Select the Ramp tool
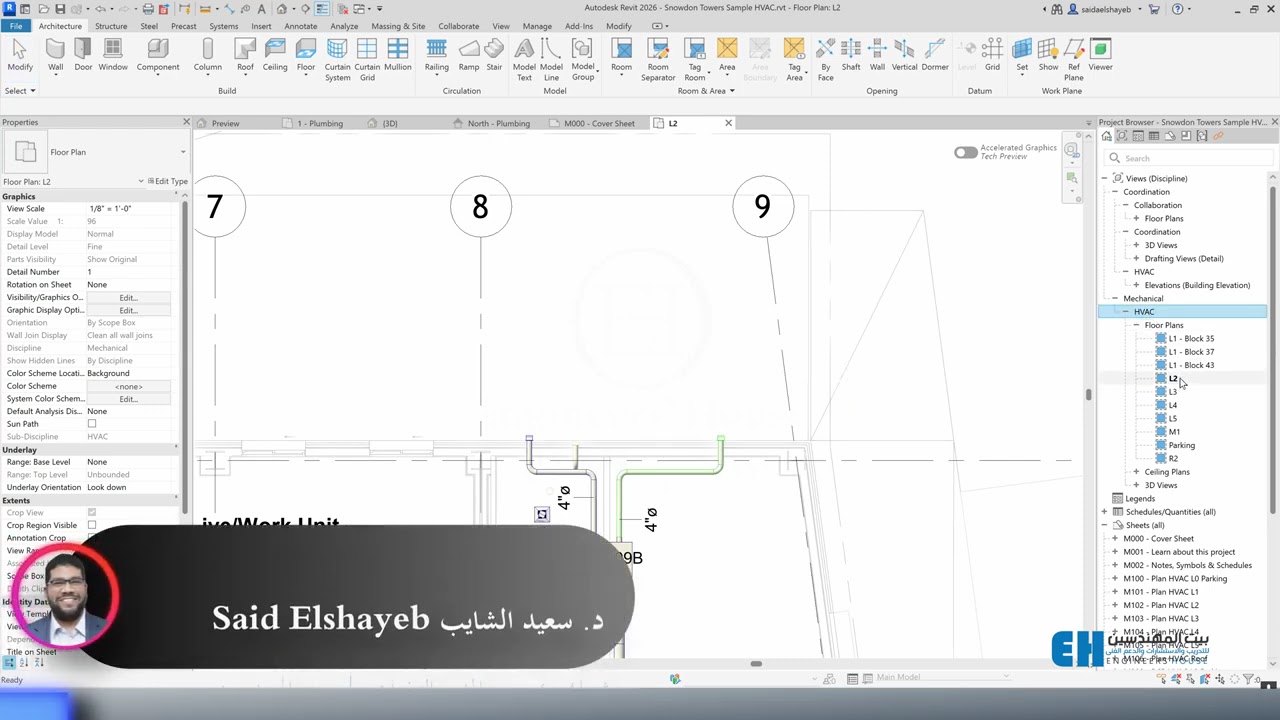 [469, 55]
